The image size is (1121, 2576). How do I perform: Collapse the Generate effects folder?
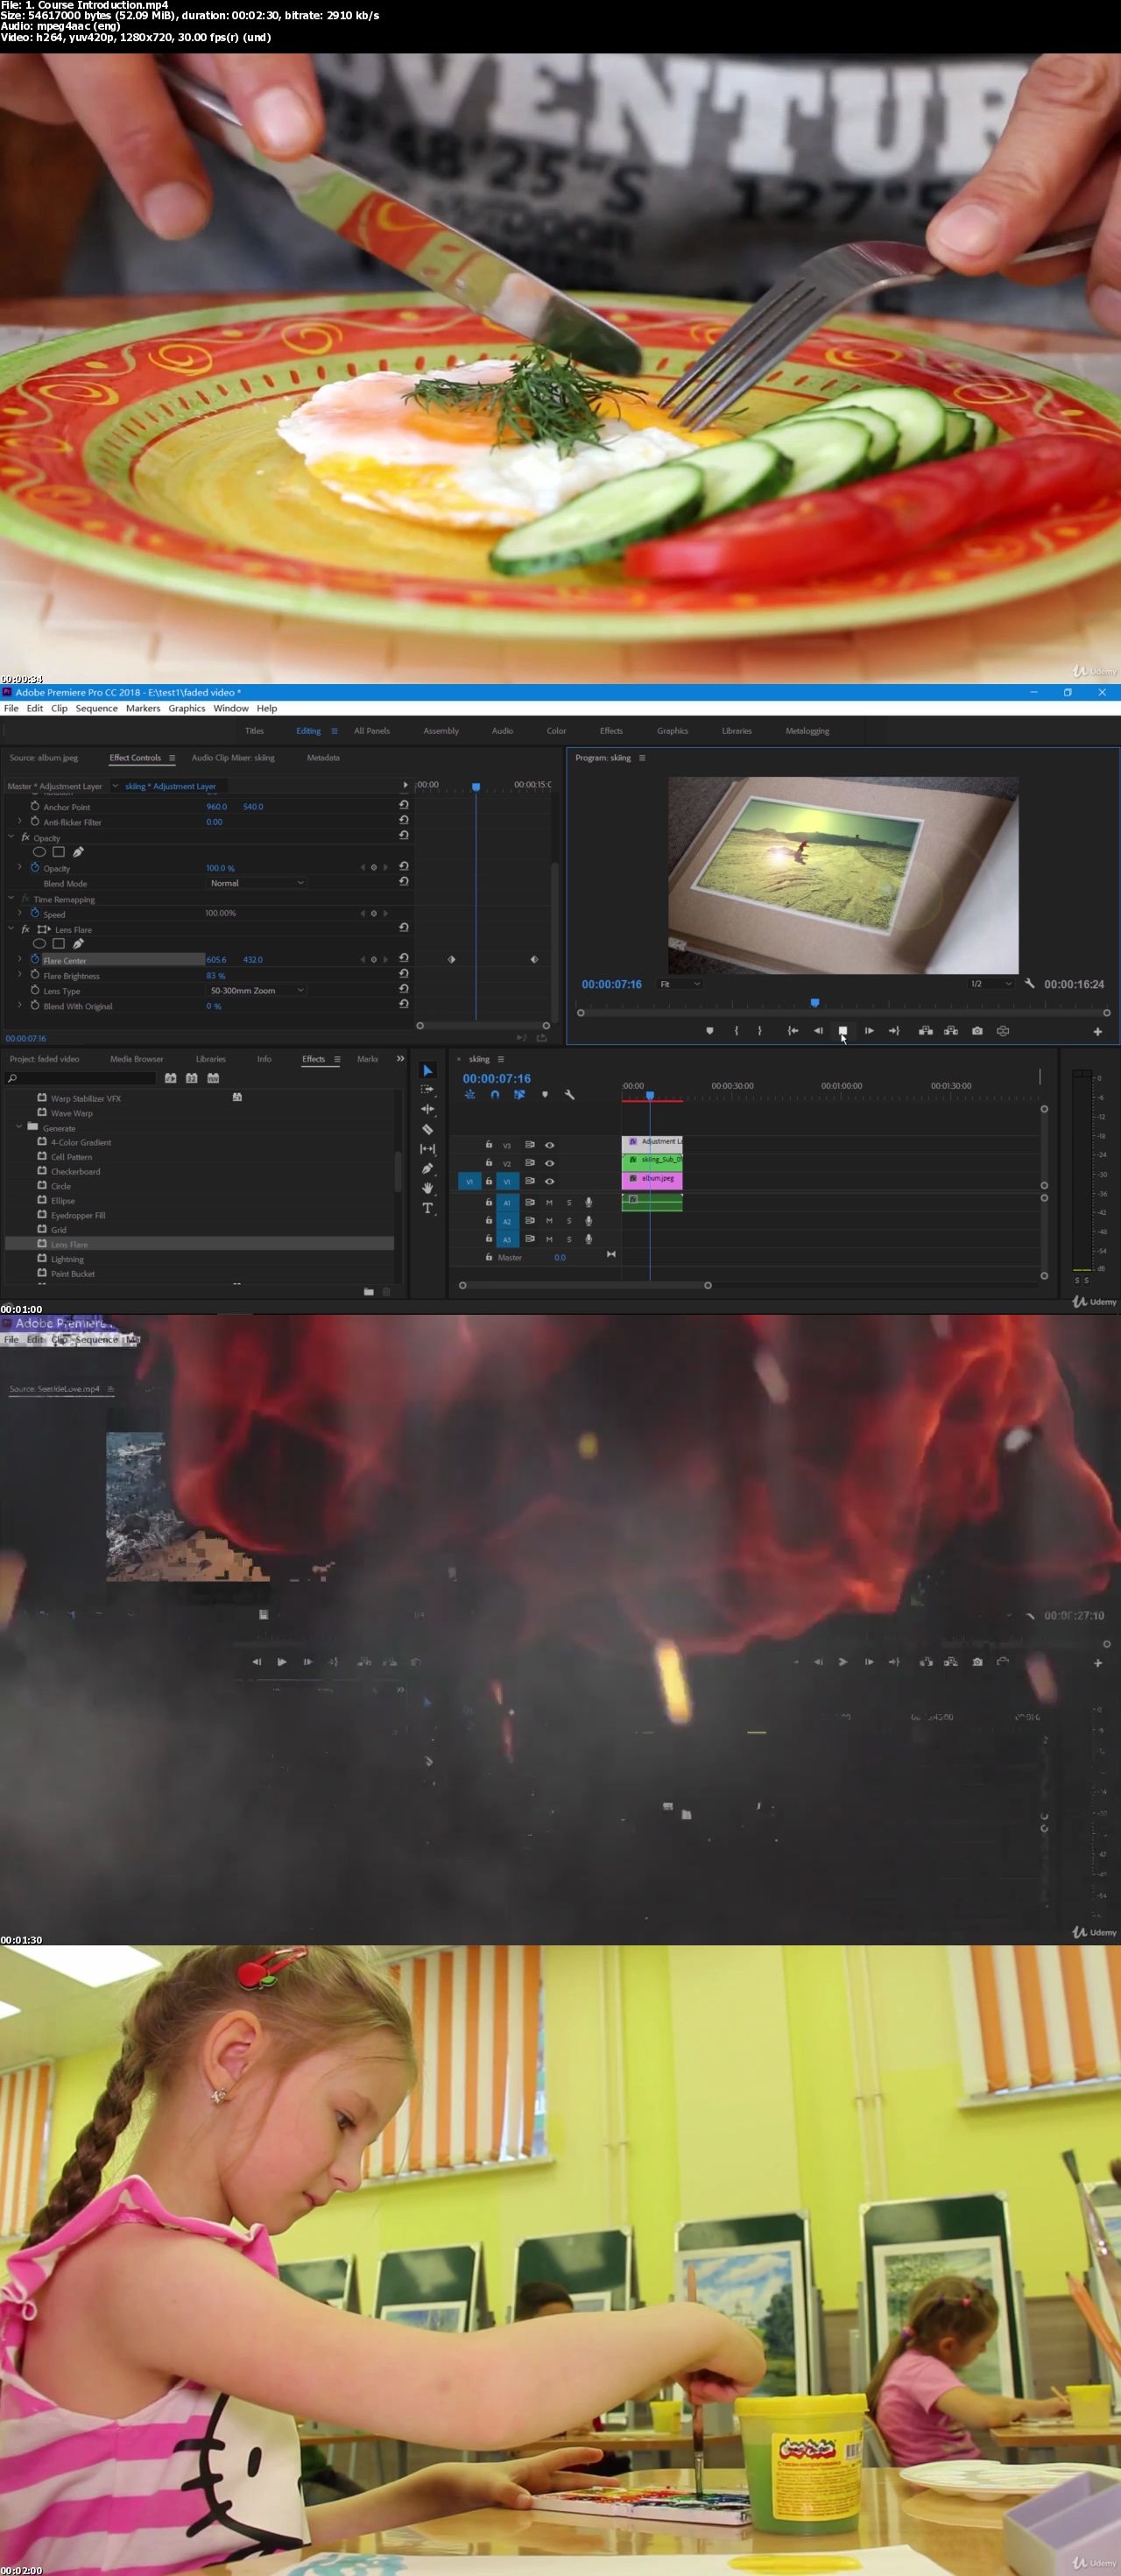pos(19,1127)
